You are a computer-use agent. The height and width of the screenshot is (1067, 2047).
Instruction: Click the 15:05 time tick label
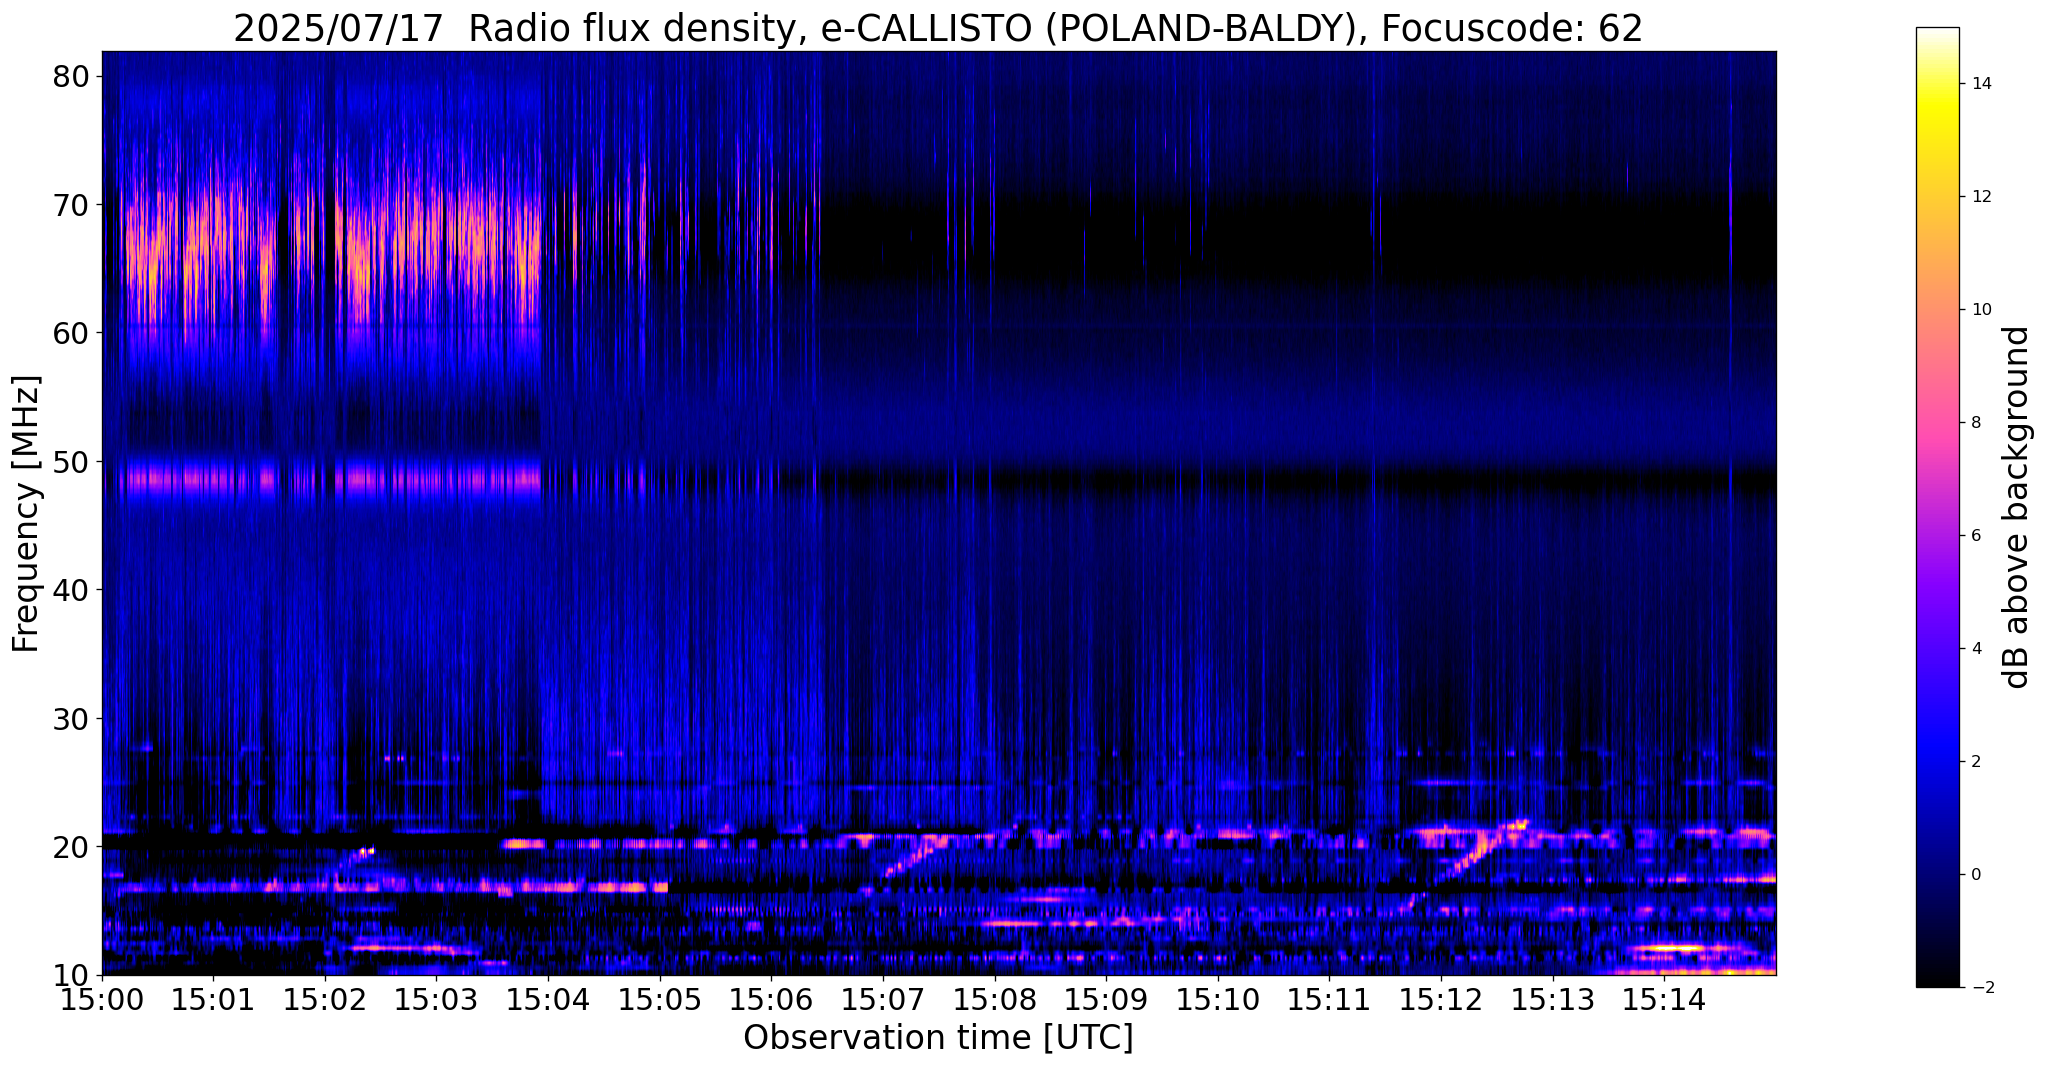[x=660, y=1001]
